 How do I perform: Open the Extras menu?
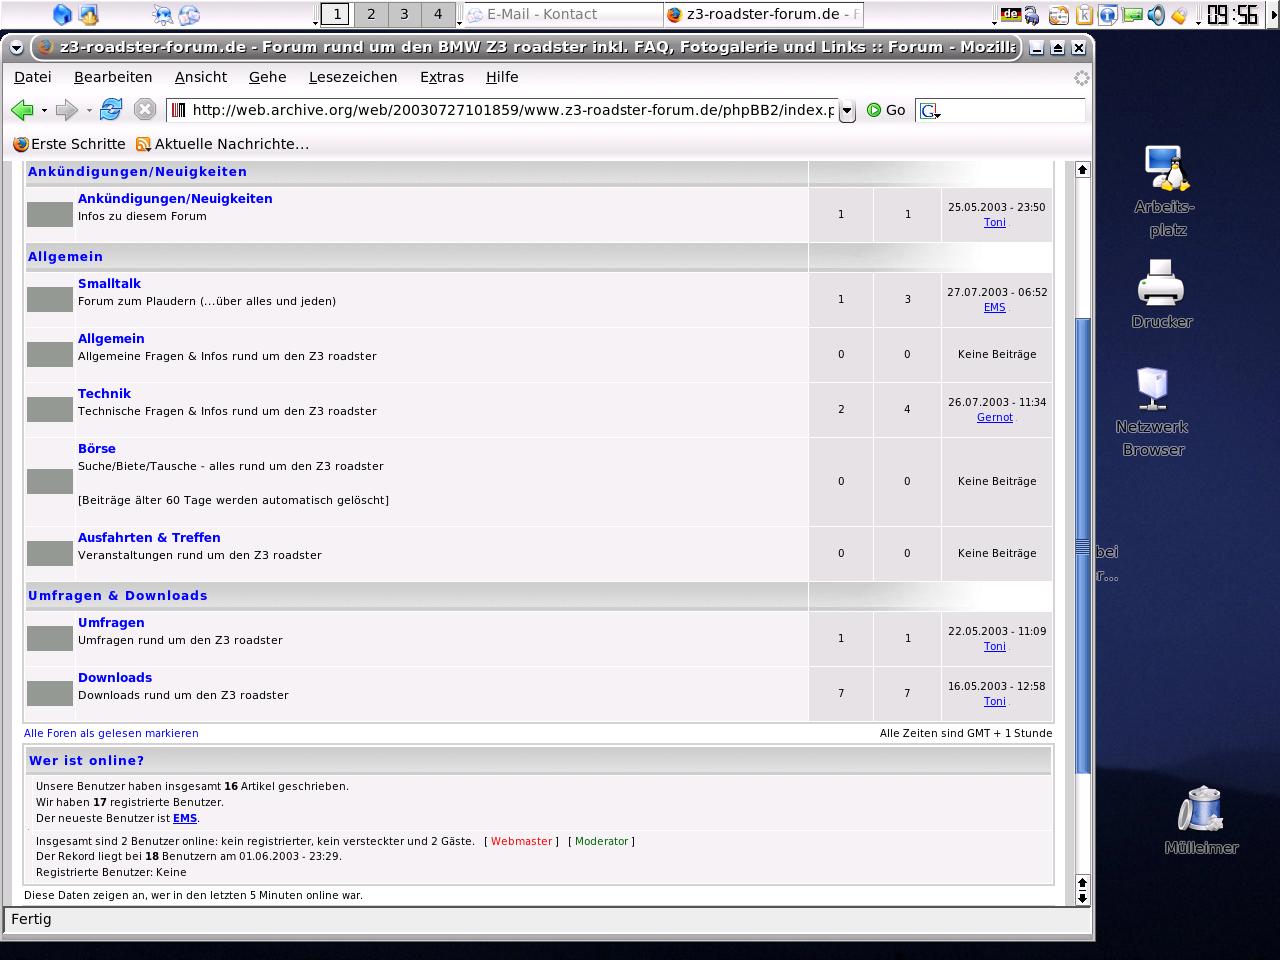coord(441,77)
